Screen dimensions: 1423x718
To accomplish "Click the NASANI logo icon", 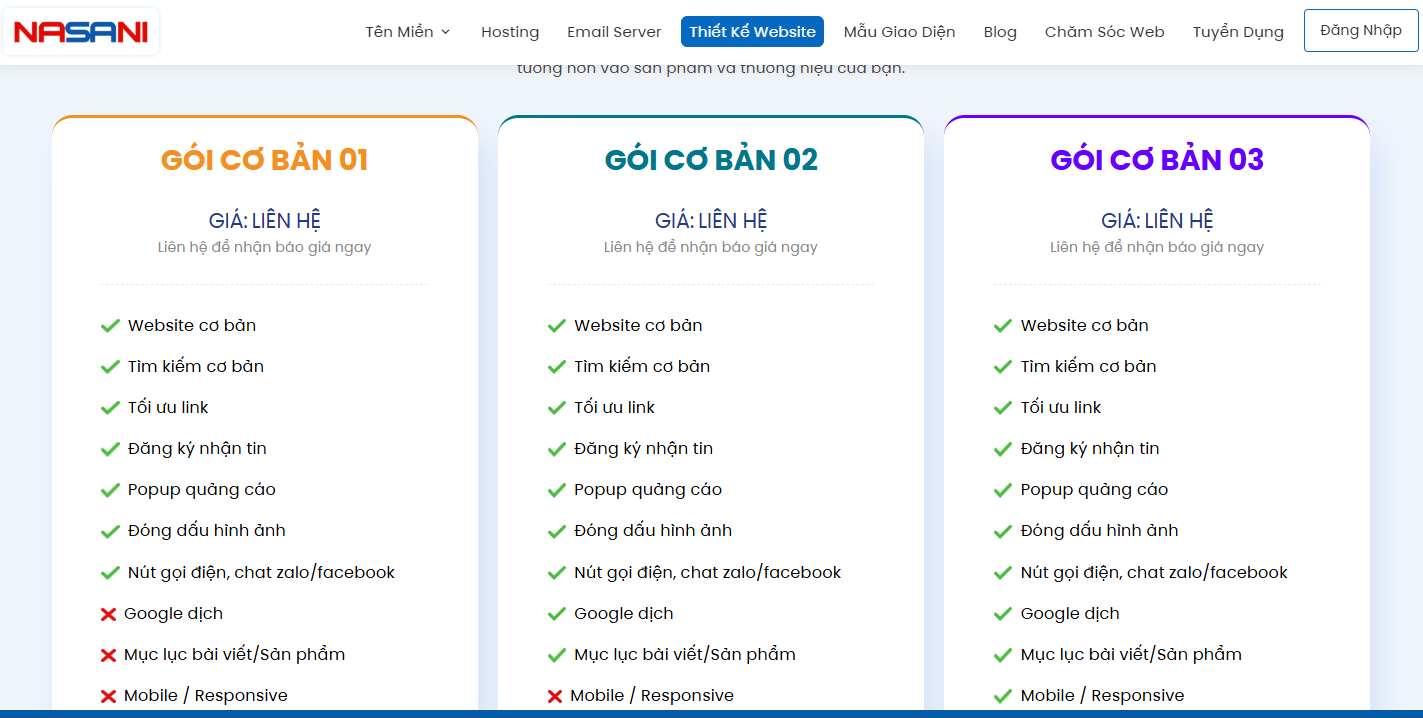I will 80,31.
